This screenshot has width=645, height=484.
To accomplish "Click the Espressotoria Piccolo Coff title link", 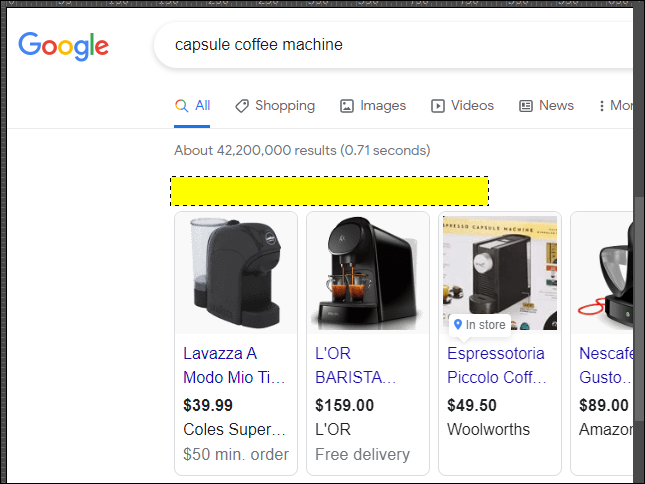I will pos(497,366).
